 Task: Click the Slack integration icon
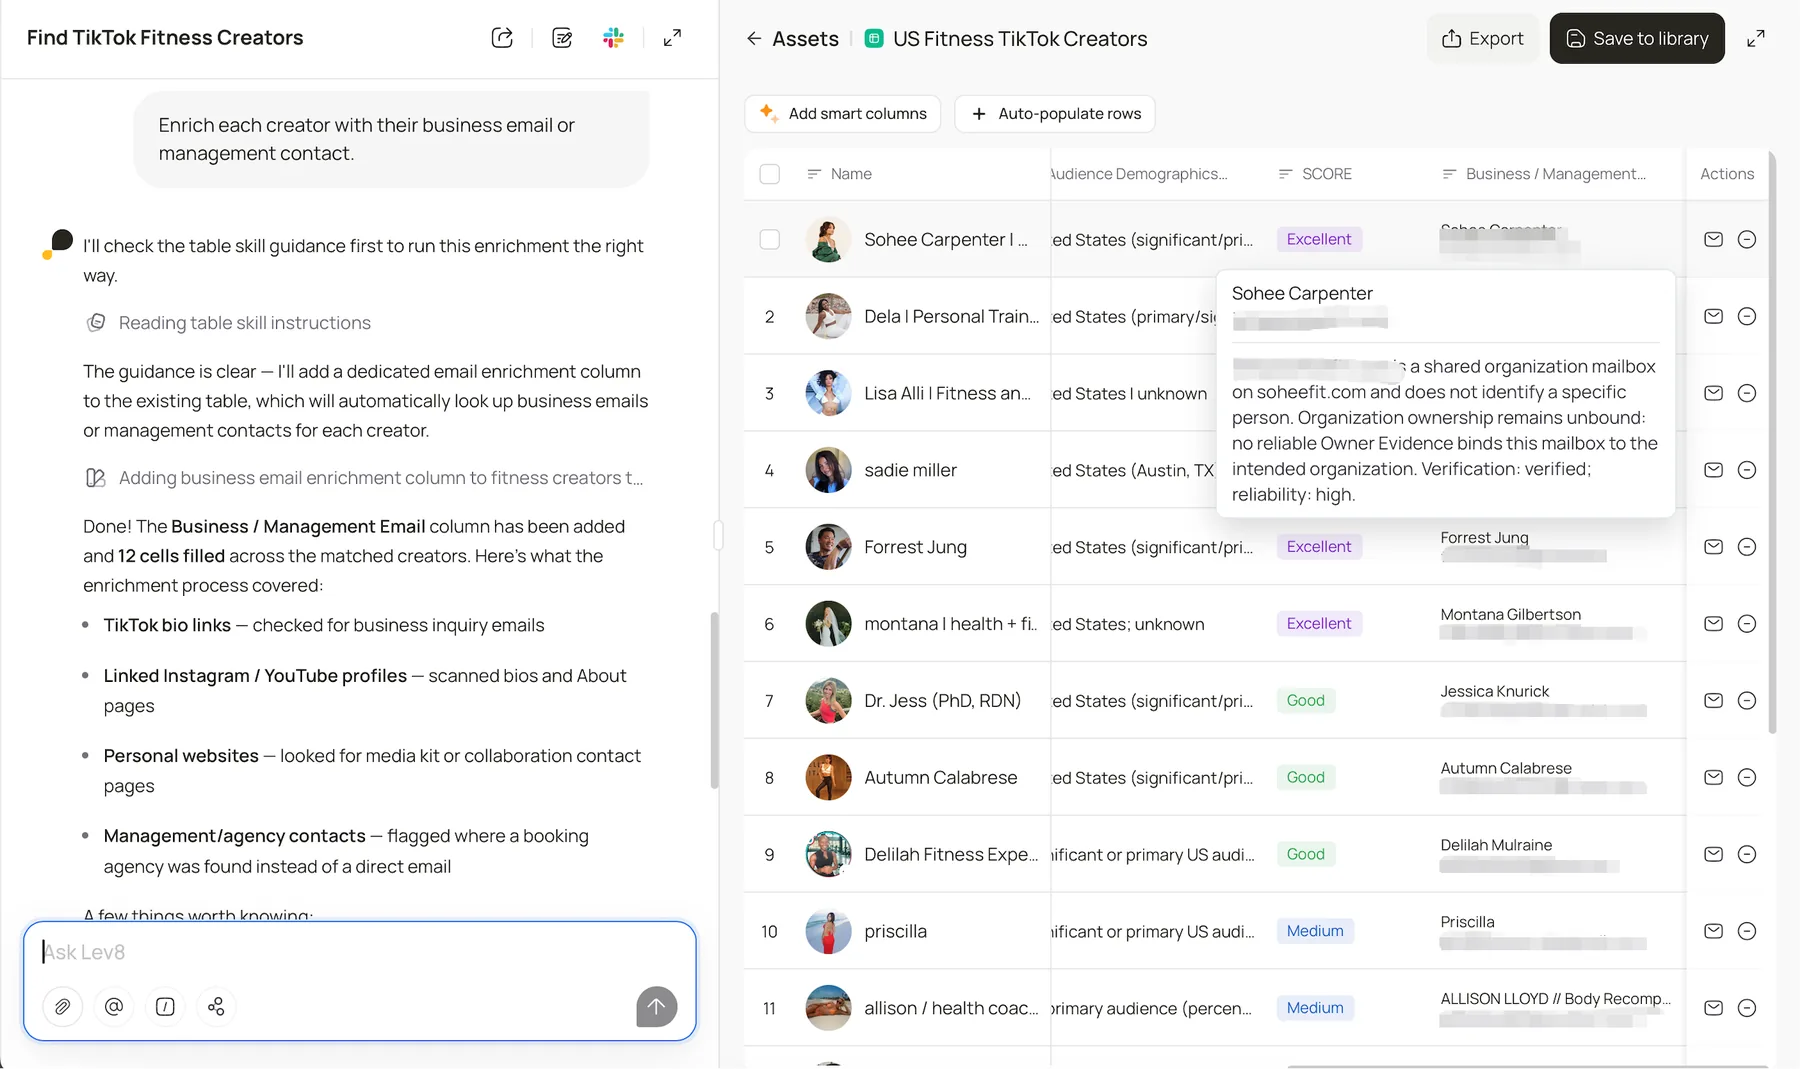click(x=614, y=38)
